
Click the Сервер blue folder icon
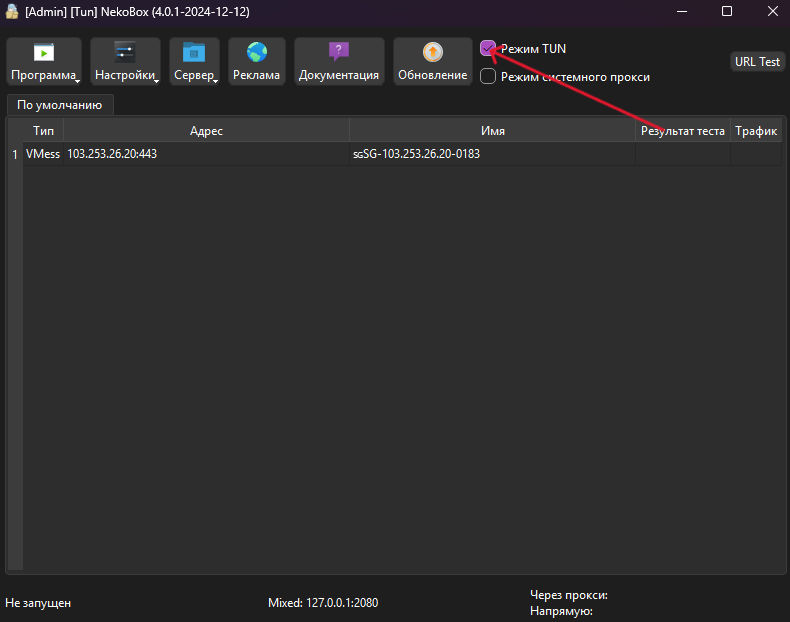[193, 52]
